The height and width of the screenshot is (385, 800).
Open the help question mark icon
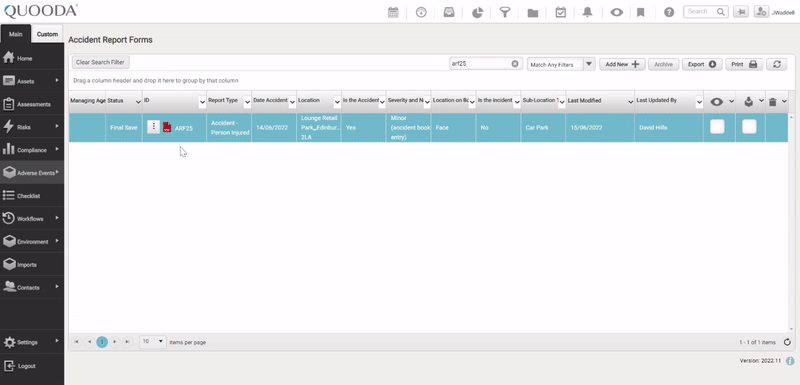(x=669, y=12)
